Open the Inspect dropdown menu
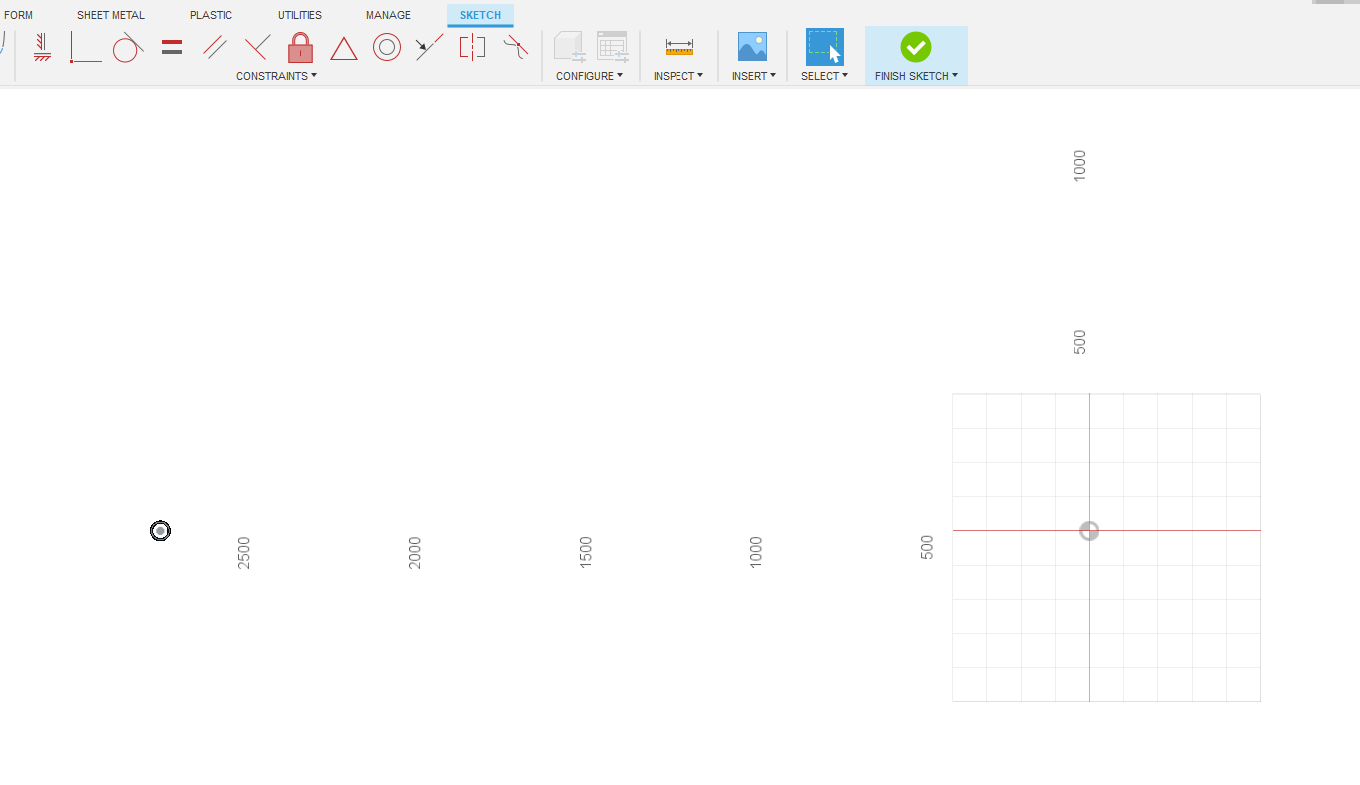 (x=678, y=76)
